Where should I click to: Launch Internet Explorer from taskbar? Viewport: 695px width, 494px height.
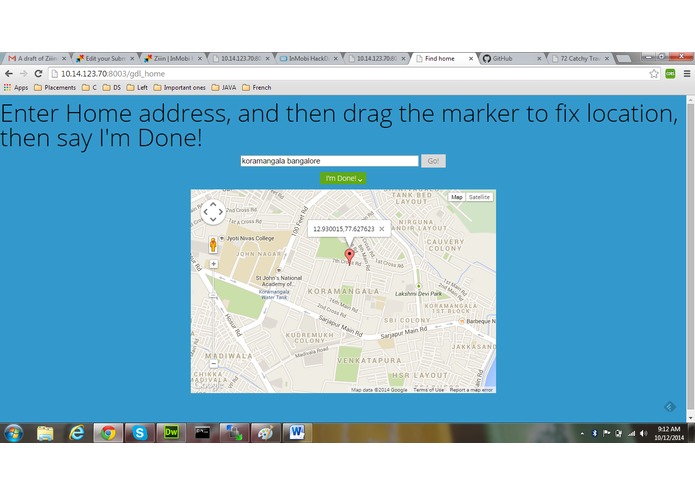(76, 433)
